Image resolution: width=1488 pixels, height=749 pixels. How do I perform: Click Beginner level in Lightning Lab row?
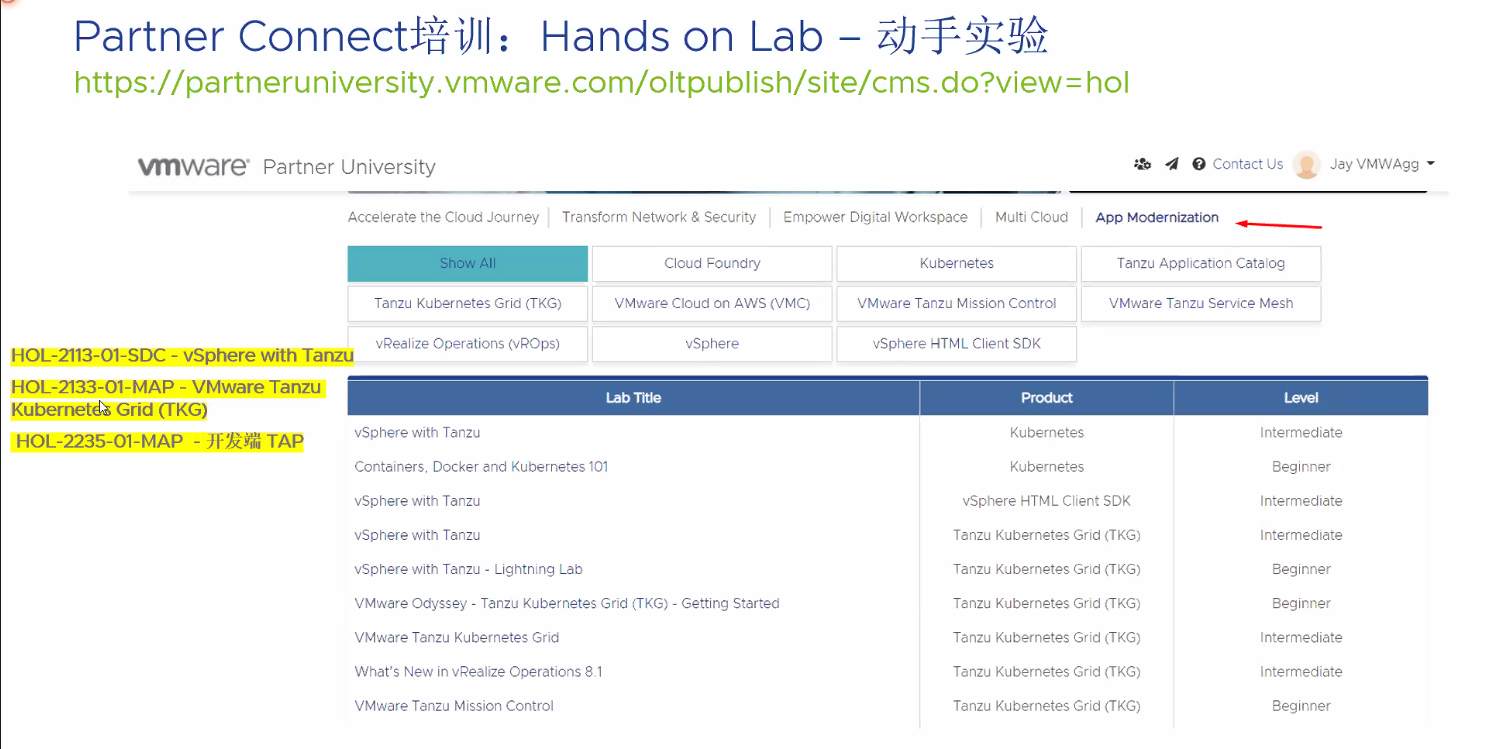tap(1301, 569)
